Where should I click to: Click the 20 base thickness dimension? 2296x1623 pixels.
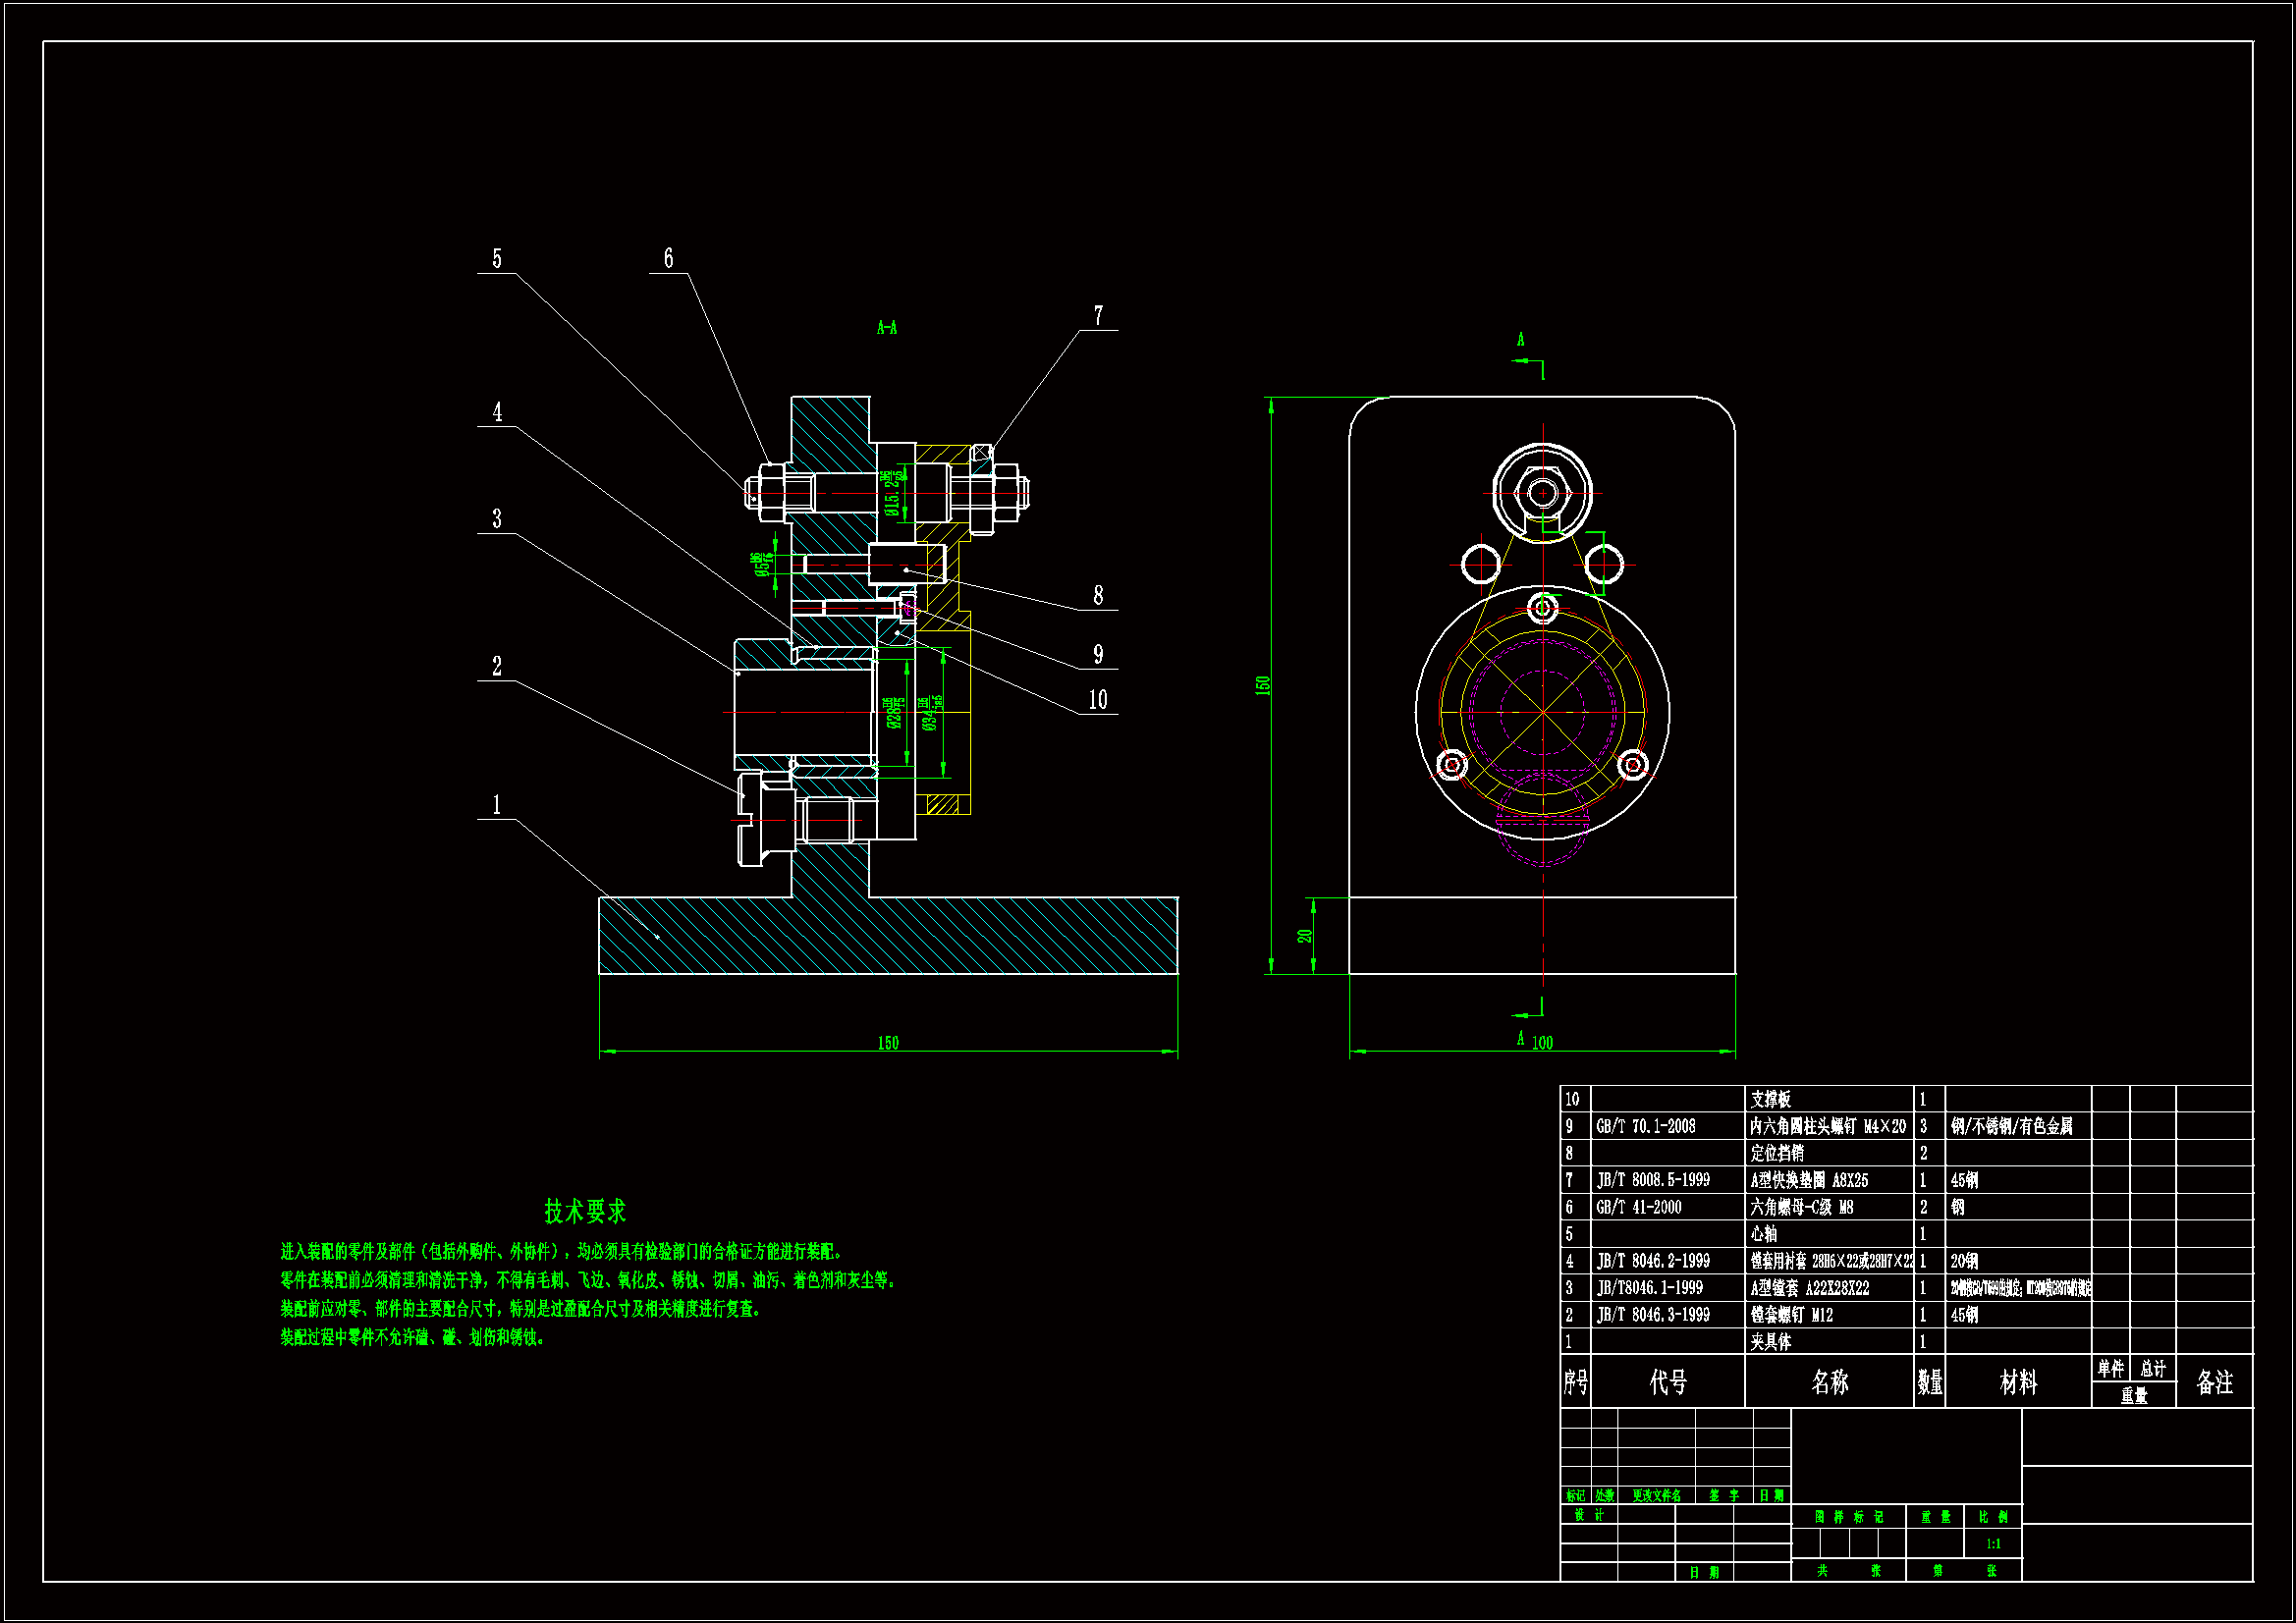pyautogui.click(x=1304, y=936)
